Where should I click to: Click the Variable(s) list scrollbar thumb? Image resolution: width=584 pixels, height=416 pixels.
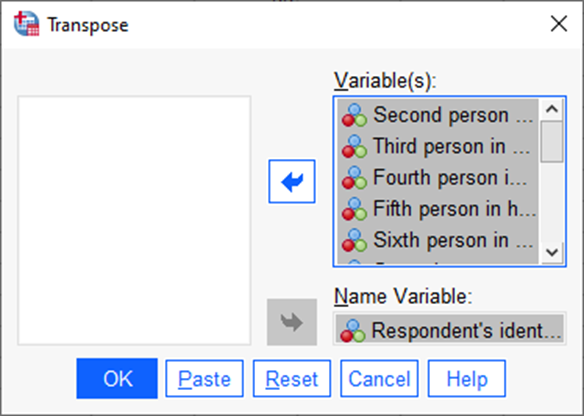552,142
